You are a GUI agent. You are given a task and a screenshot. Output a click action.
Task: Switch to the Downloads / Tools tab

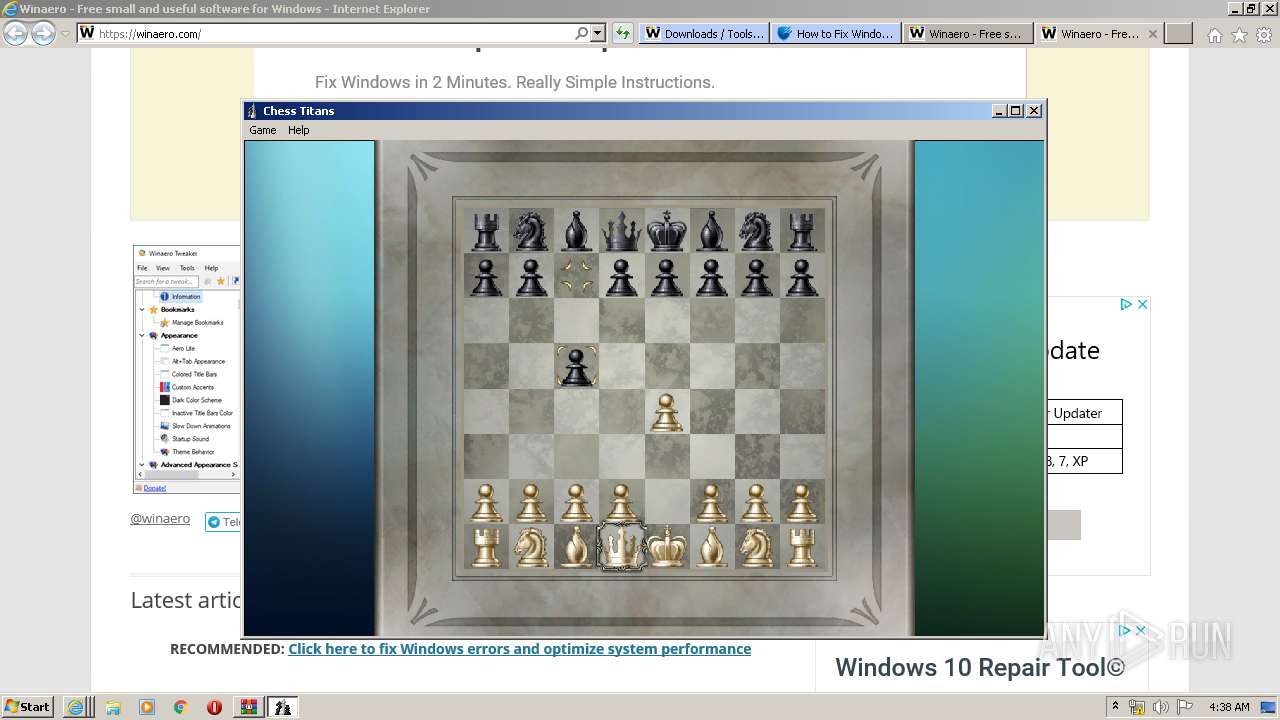coord(704,33)
